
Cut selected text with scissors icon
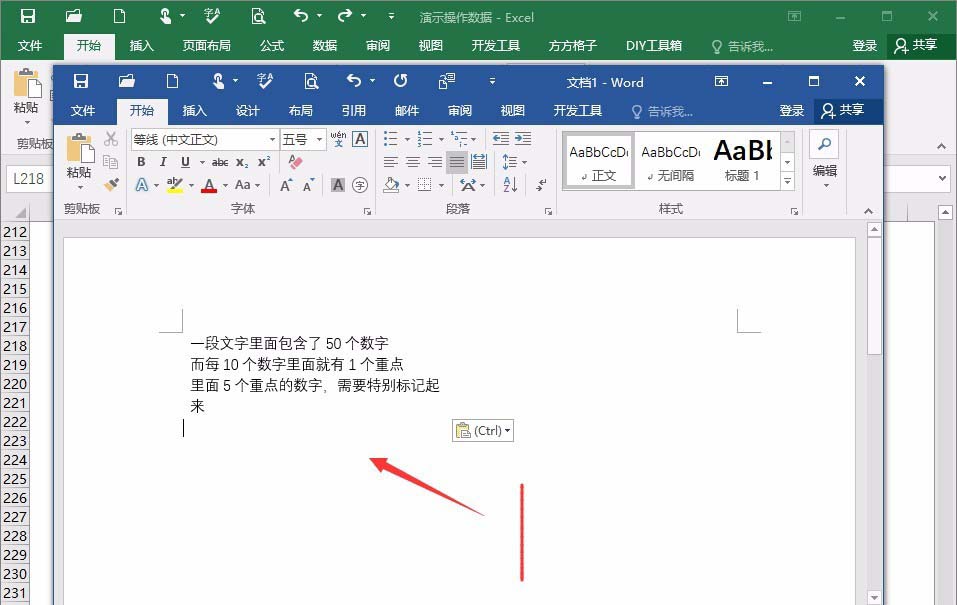110,139
